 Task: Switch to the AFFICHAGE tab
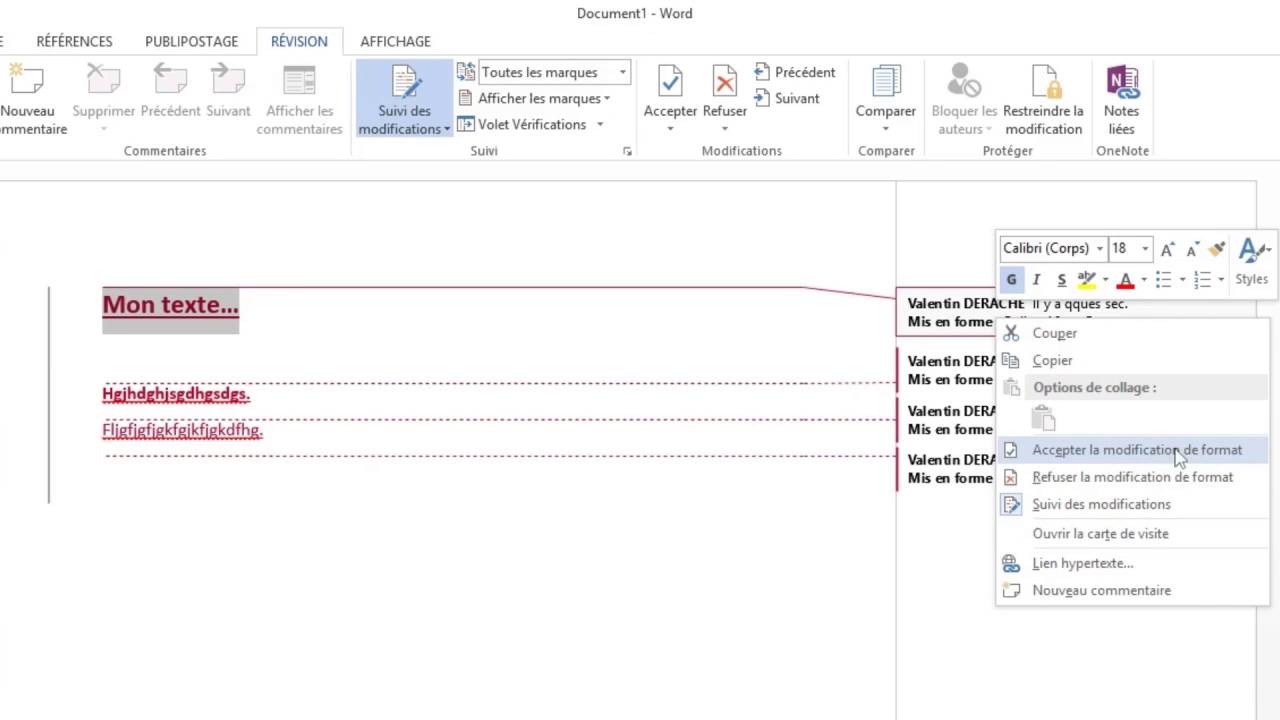pyautogui.click(x=395, y=41)
